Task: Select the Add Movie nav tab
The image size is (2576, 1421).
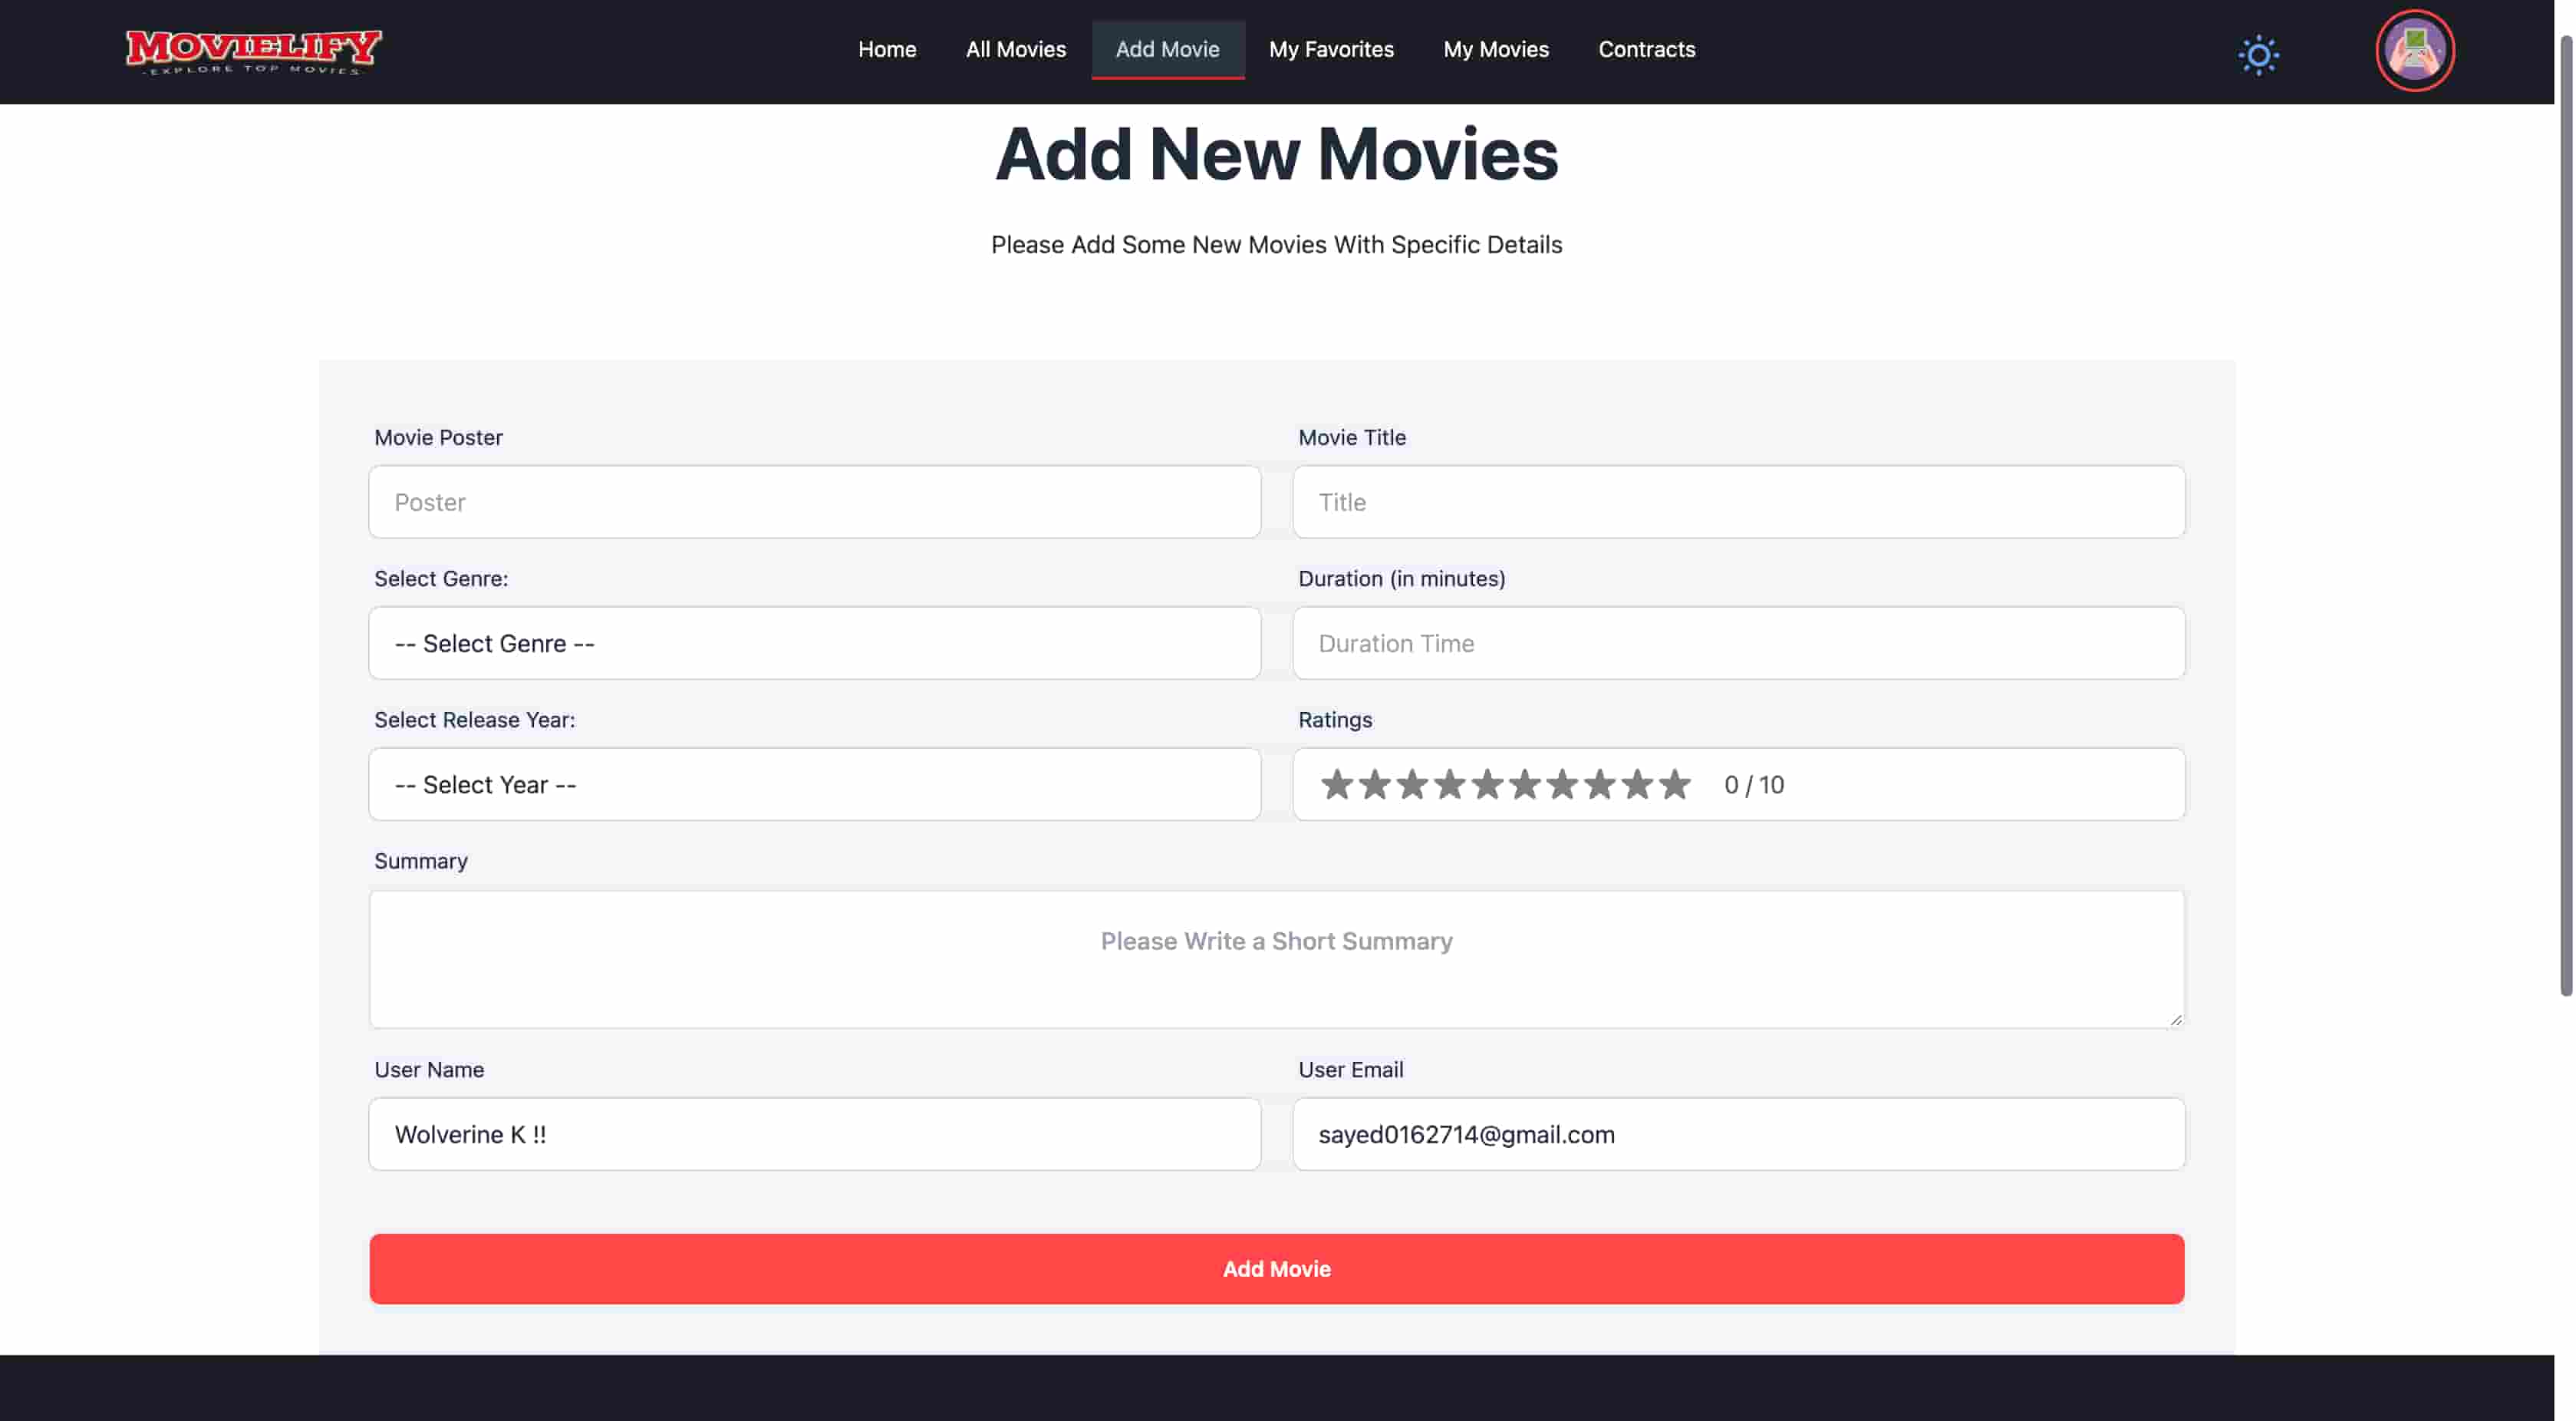Action: 1168,49
